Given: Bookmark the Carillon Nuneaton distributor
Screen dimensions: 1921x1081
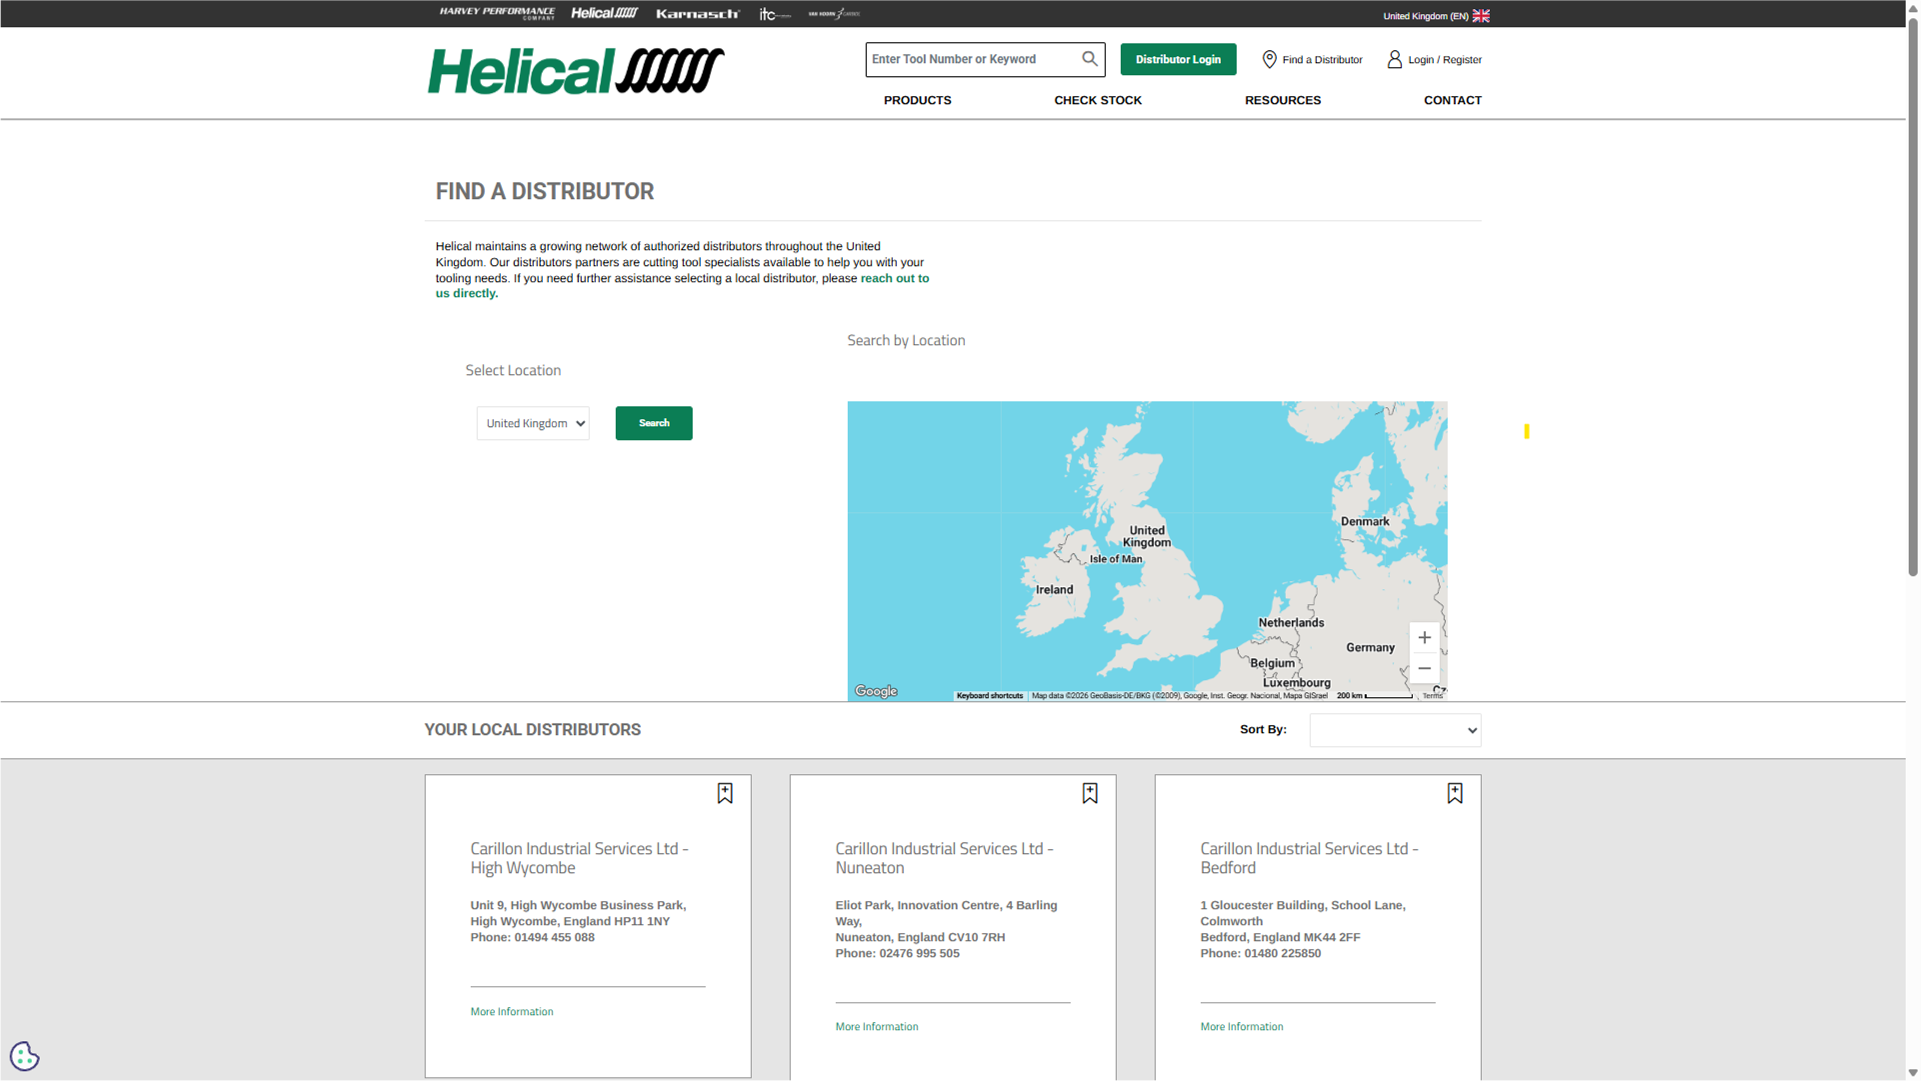Looking at the screenshot, I should click(1090, 793).
